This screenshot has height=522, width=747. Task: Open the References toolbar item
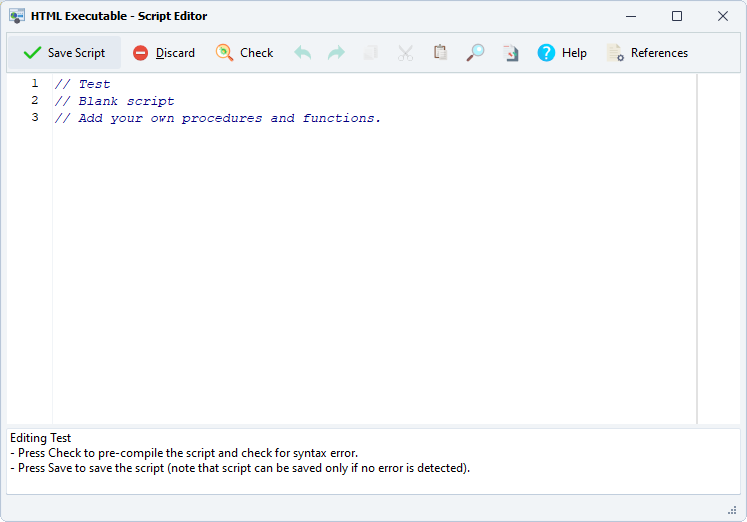pos(647,53)
